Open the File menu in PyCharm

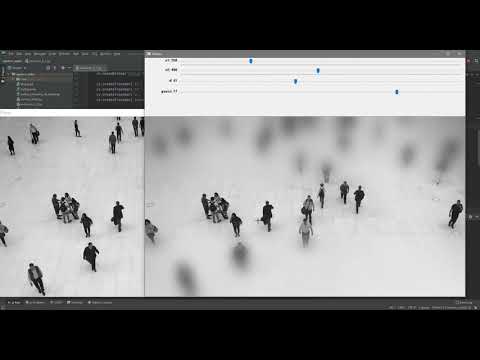11,54
